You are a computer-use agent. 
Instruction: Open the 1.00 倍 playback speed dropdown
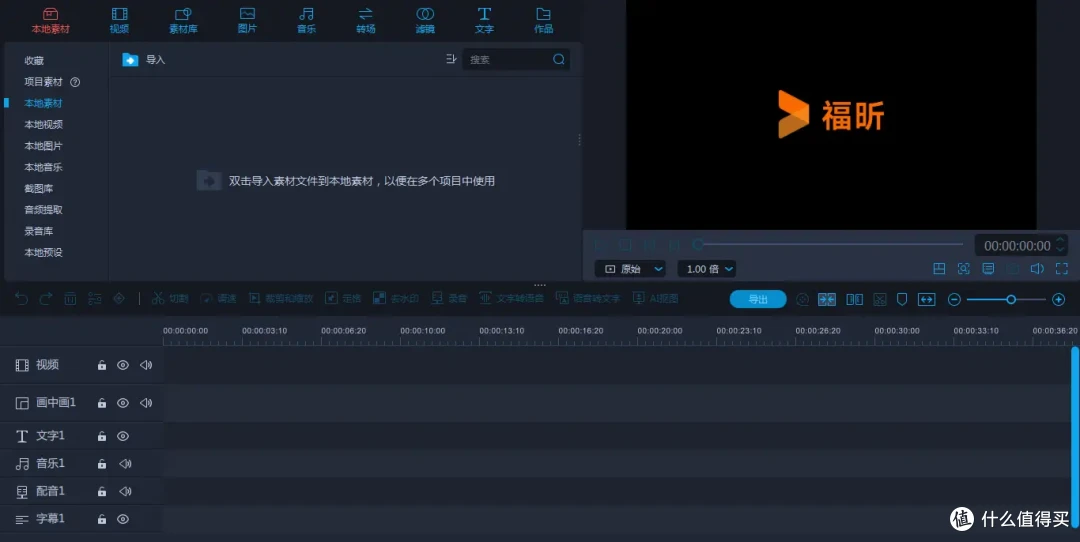point(707,269)
